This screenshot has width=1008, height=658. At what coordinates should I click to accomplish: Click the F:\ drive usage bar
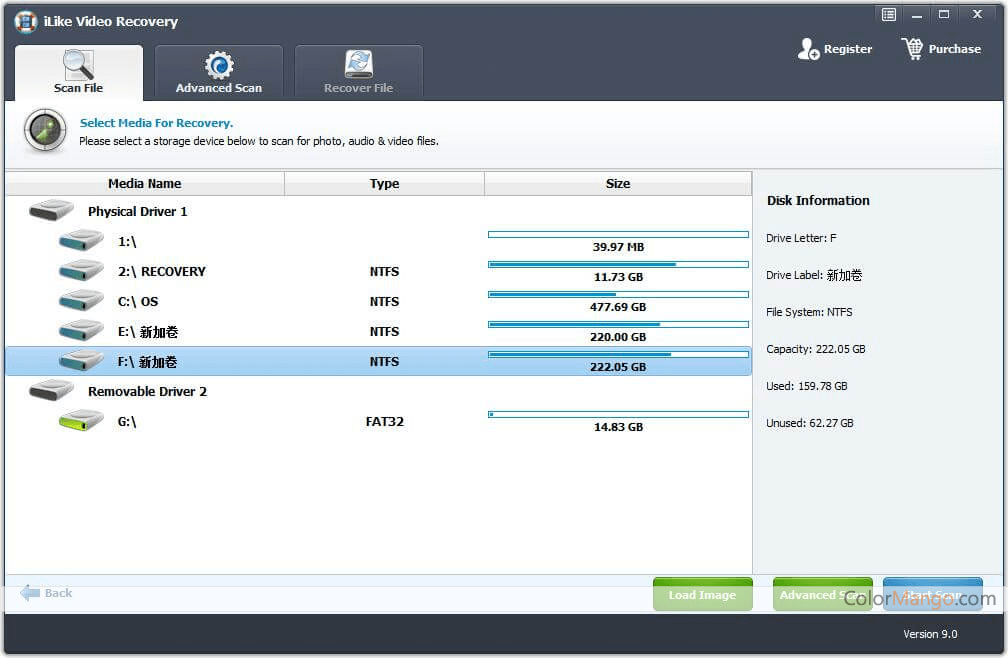tap(618, 354)
